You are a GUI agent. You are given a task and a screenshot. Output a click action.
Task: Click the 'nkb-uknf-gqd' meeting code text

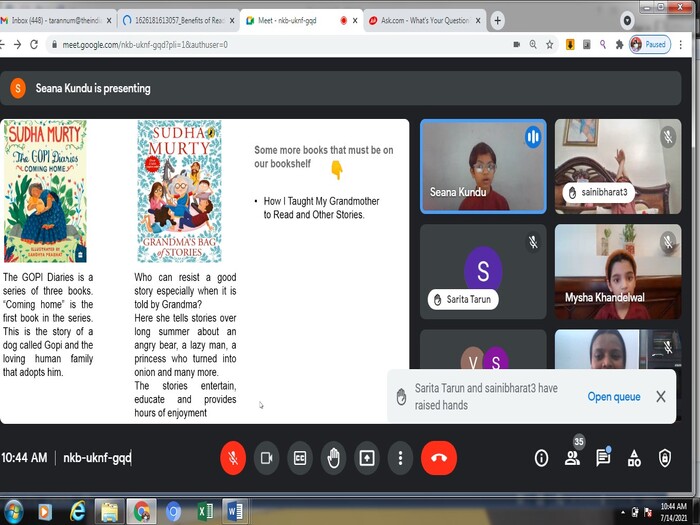pos(97,458)
